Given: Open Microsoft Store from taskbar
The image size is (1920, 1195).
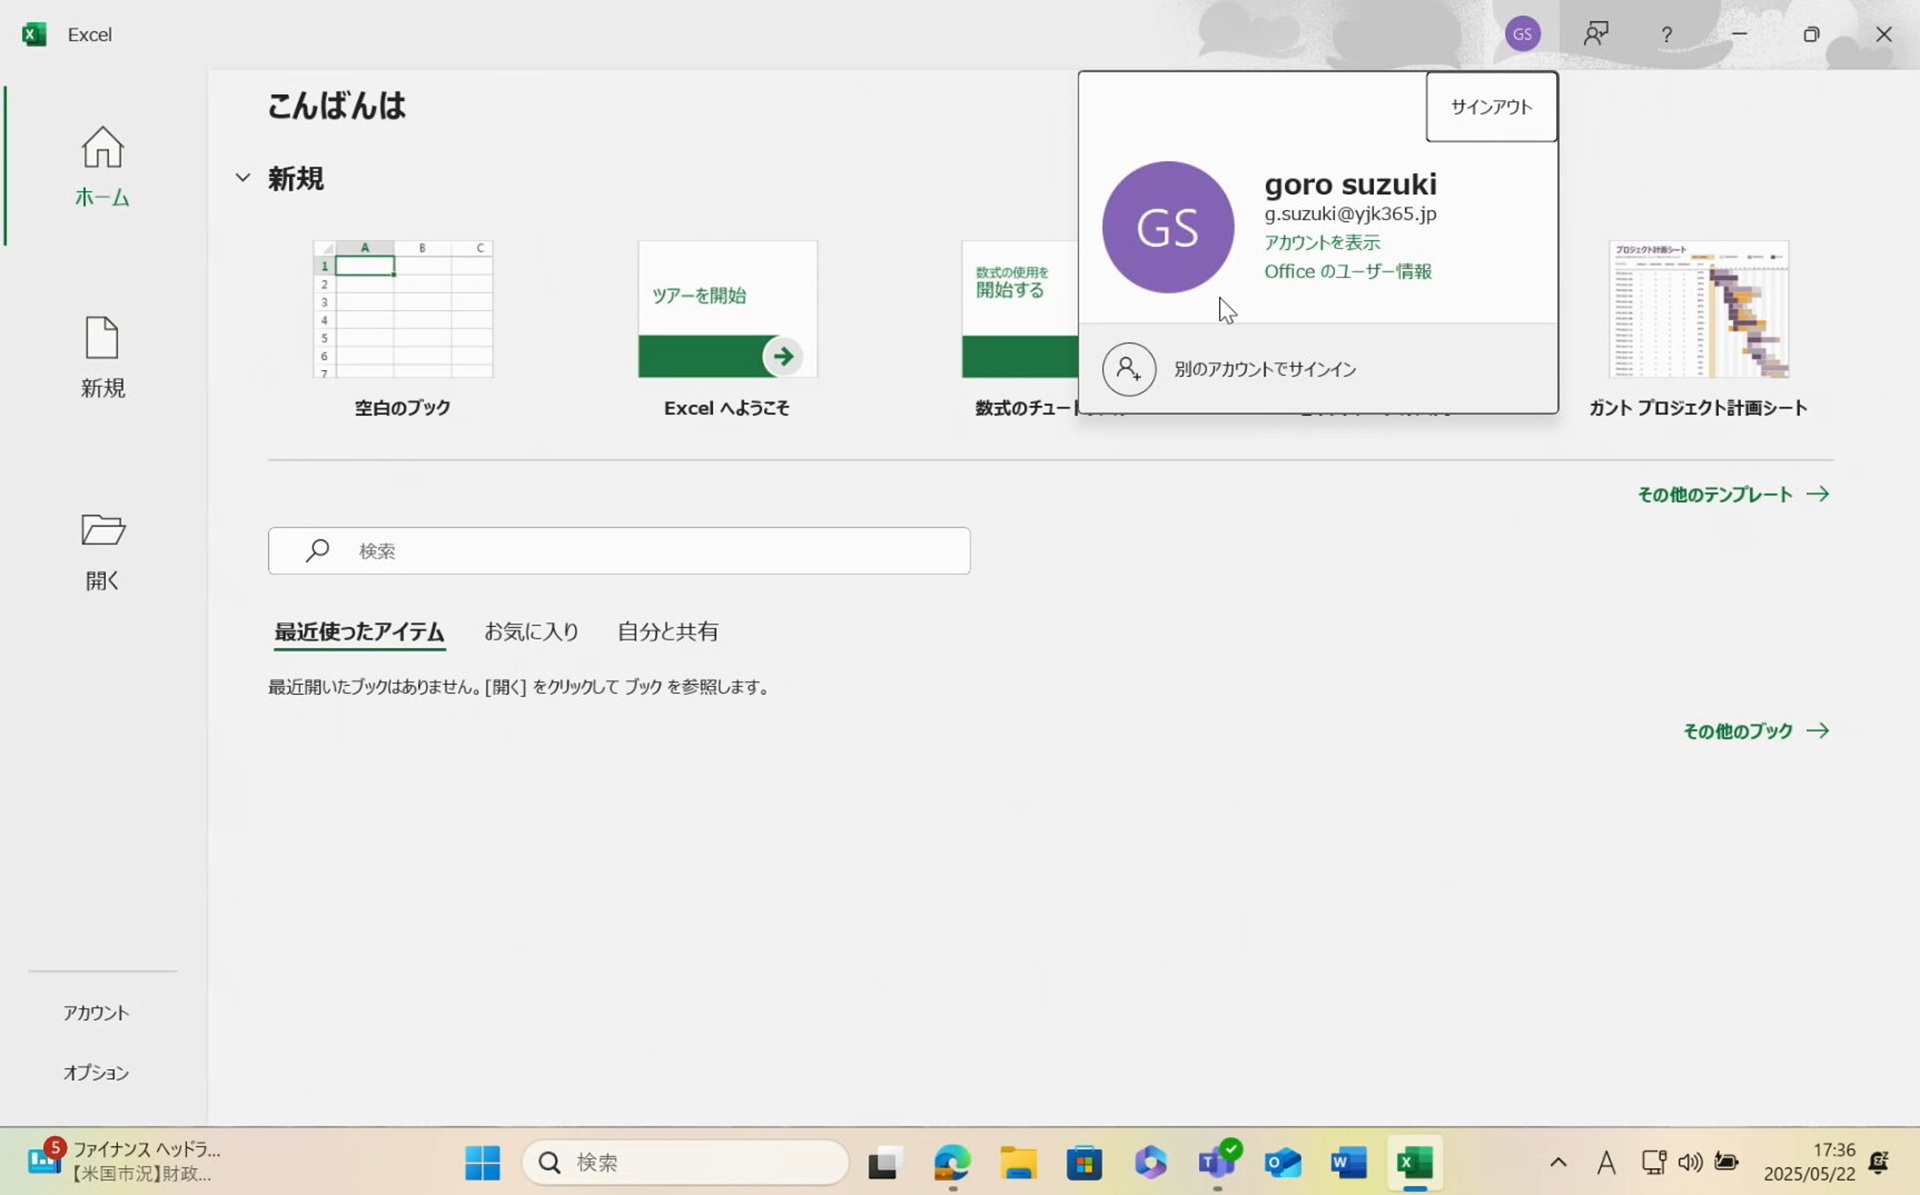Looking at the screenshot, I should pyautogui.click(x=1084, y=1162).
